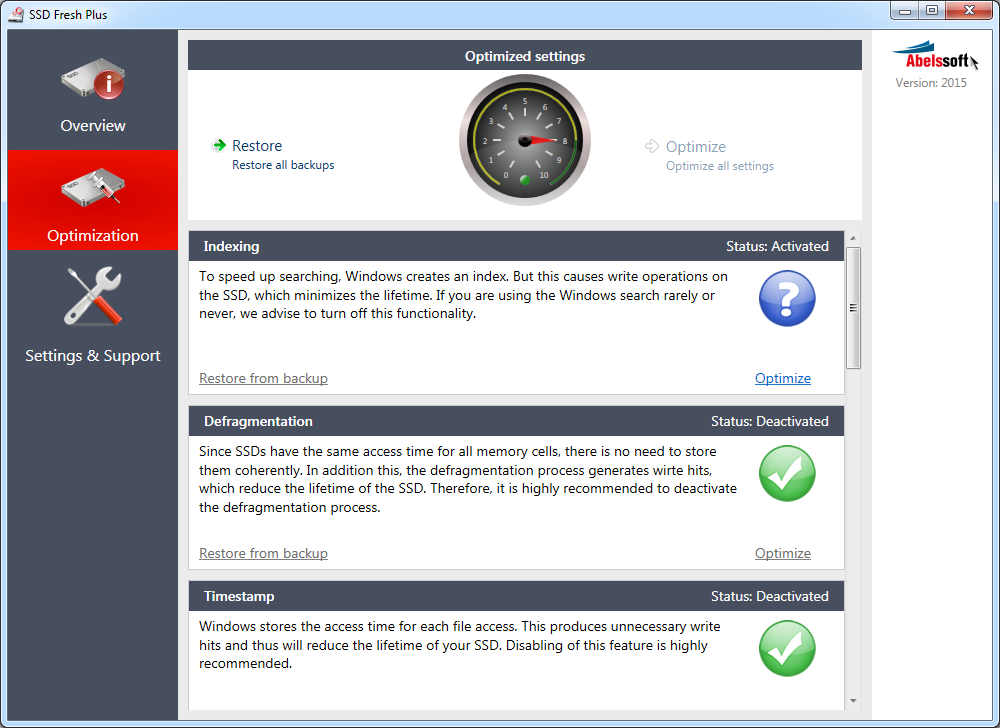The image size is (1000, 728).
Task: Click the Timestamp section header
Action: 517,596
